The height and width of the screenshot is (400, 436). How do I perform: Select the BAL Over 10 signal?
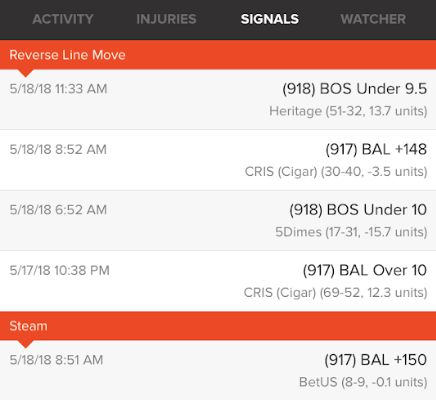tap(218, 281)
